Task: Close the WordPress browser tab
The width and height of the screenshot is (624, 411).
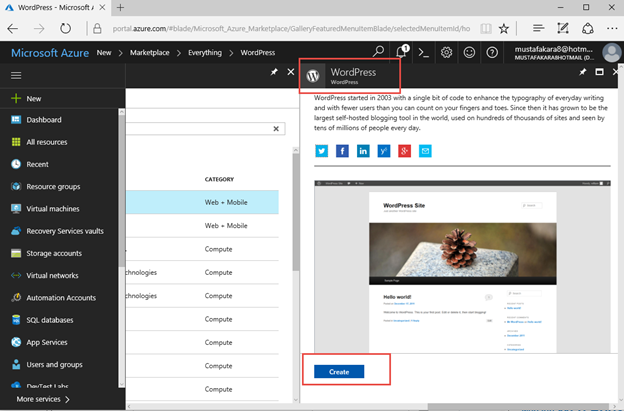Action: click(x=102, y=8)
